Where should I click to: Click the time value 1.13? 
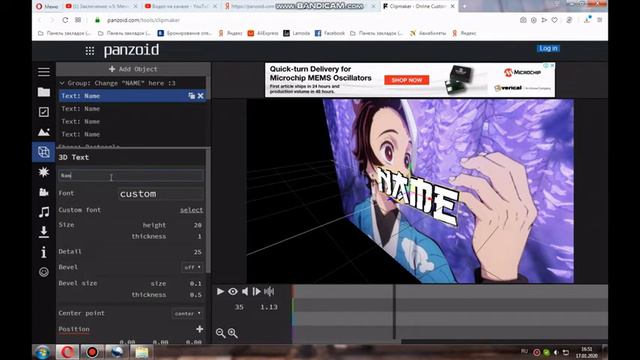pos(269,307)
